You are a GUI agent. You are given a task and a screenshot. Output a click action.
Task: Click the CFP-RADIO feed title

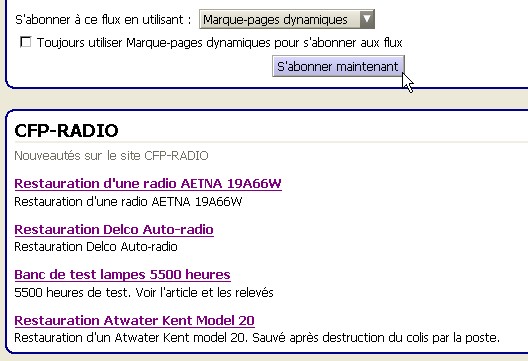click(66, 131)
